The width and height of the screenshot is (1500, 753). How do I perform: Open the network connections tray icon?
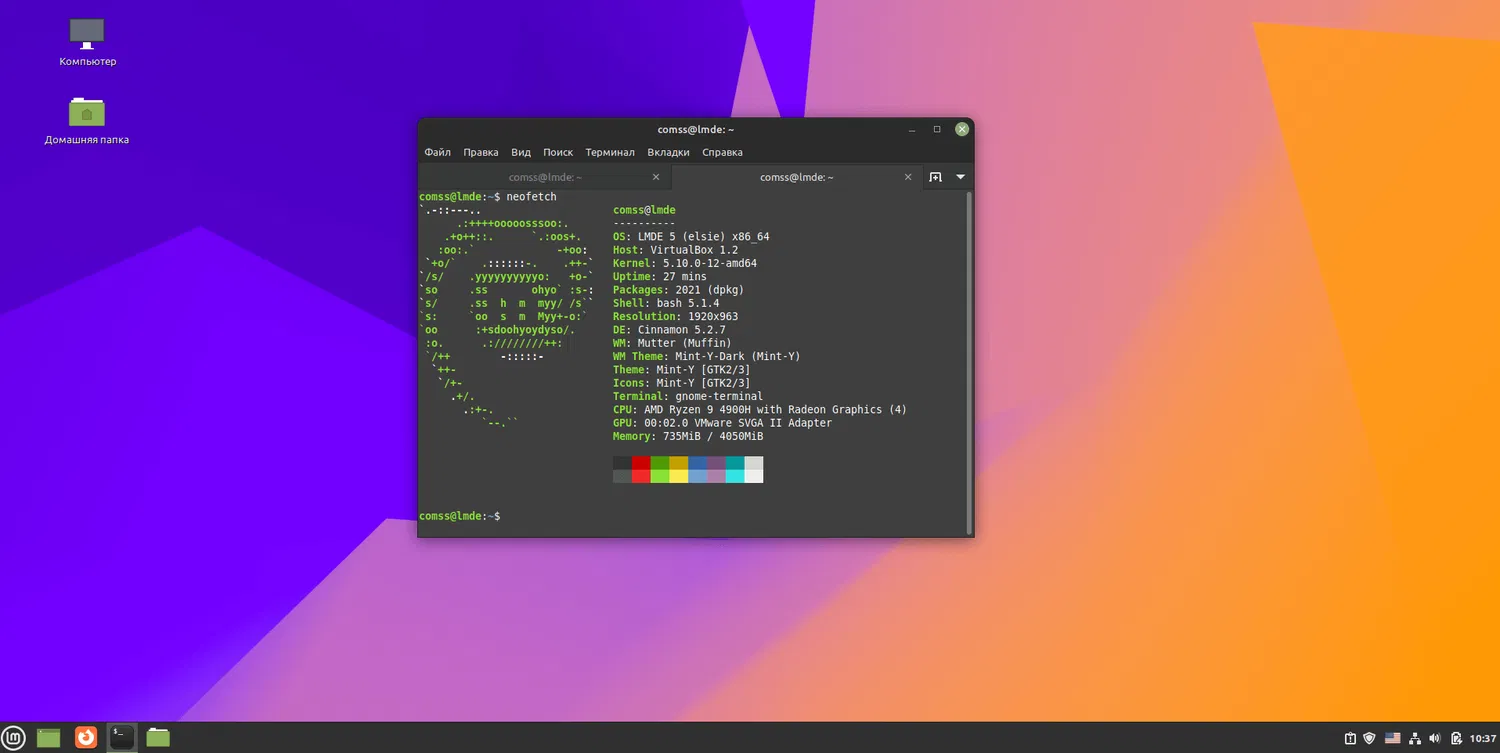pos(1416,739)
